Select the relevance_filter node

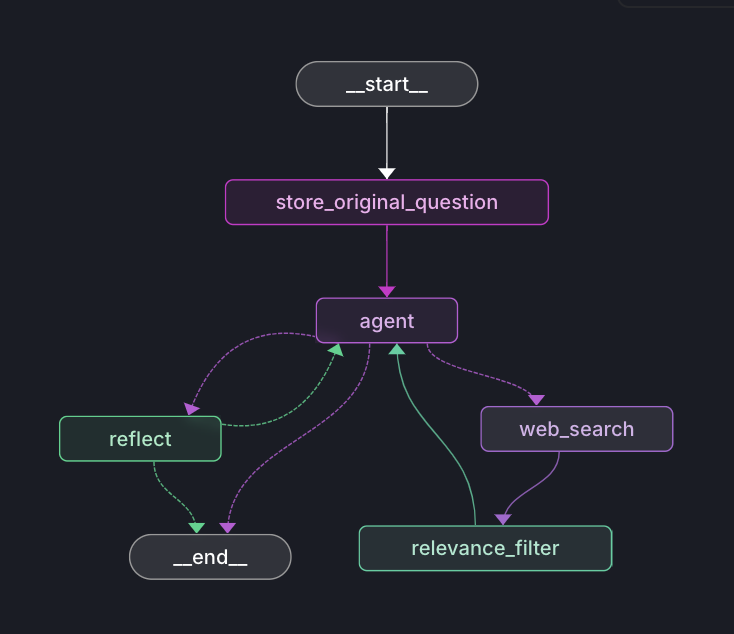point(485,548)
